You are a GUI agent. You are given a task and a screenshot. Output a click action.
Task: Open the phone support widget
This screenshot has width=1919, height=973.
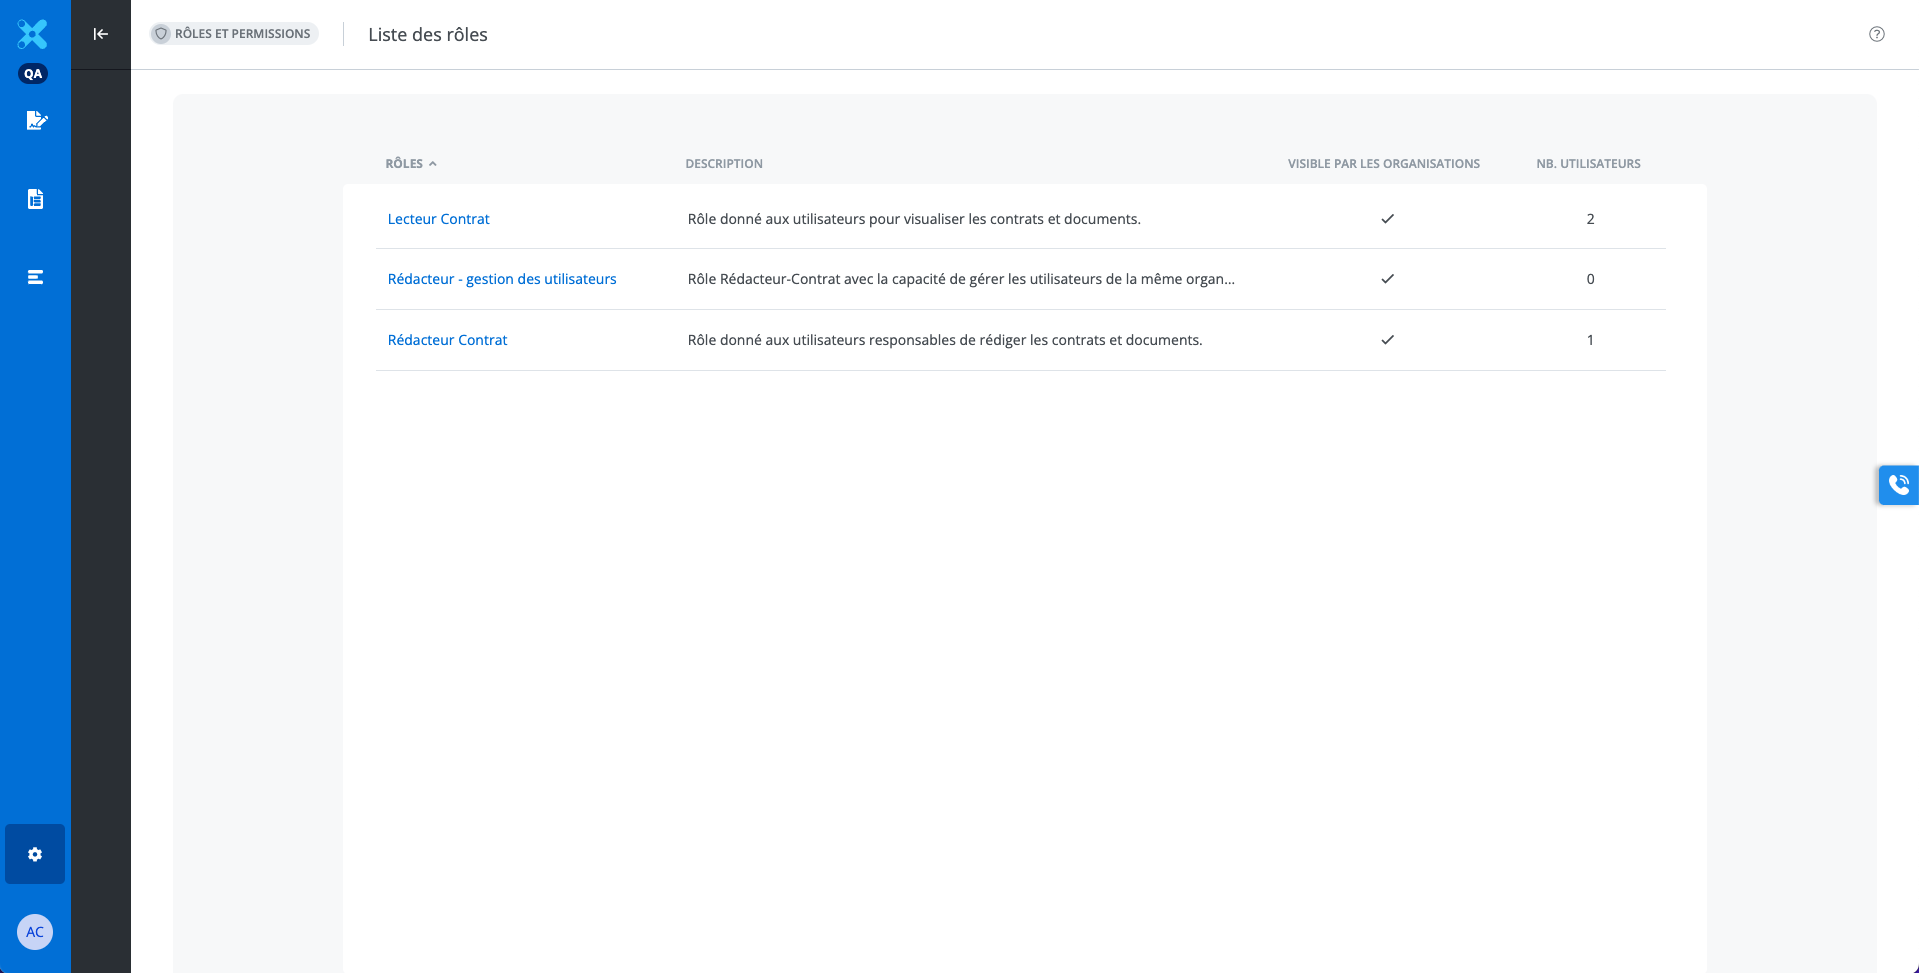click(x=1898, y=485)
